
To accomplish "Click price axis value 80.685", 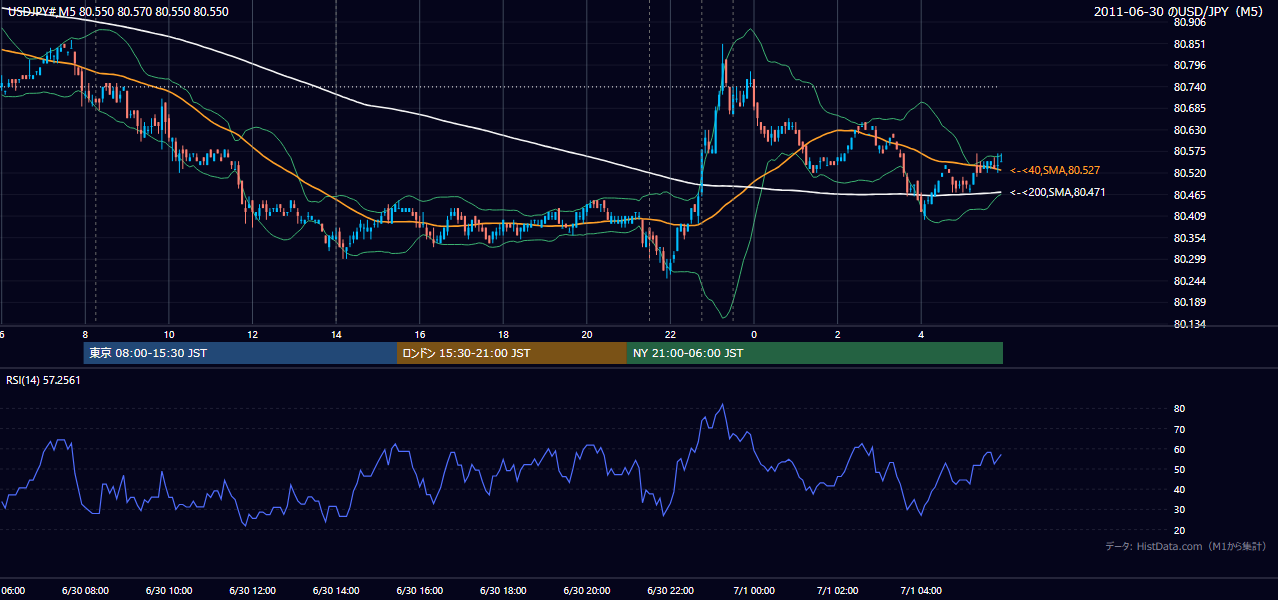I will (1189, 108).
